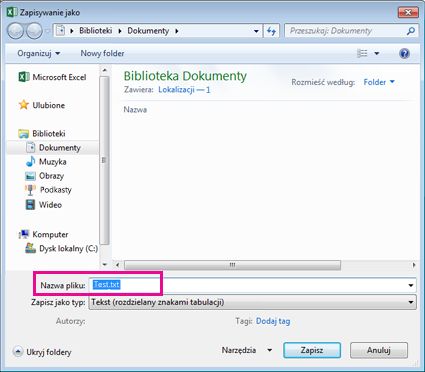Image resolution: width=425 pixels, height=372 pixels.
Task: Click the horizontal scrollbar left arrow
Action: 117,265
